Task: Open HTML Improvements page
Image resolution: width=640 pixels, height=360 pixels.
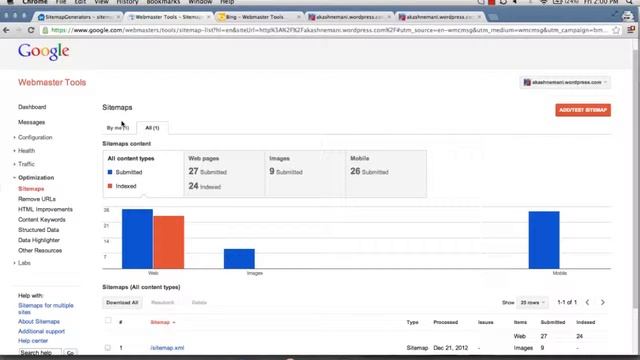Action: click(x=45, y=209)
